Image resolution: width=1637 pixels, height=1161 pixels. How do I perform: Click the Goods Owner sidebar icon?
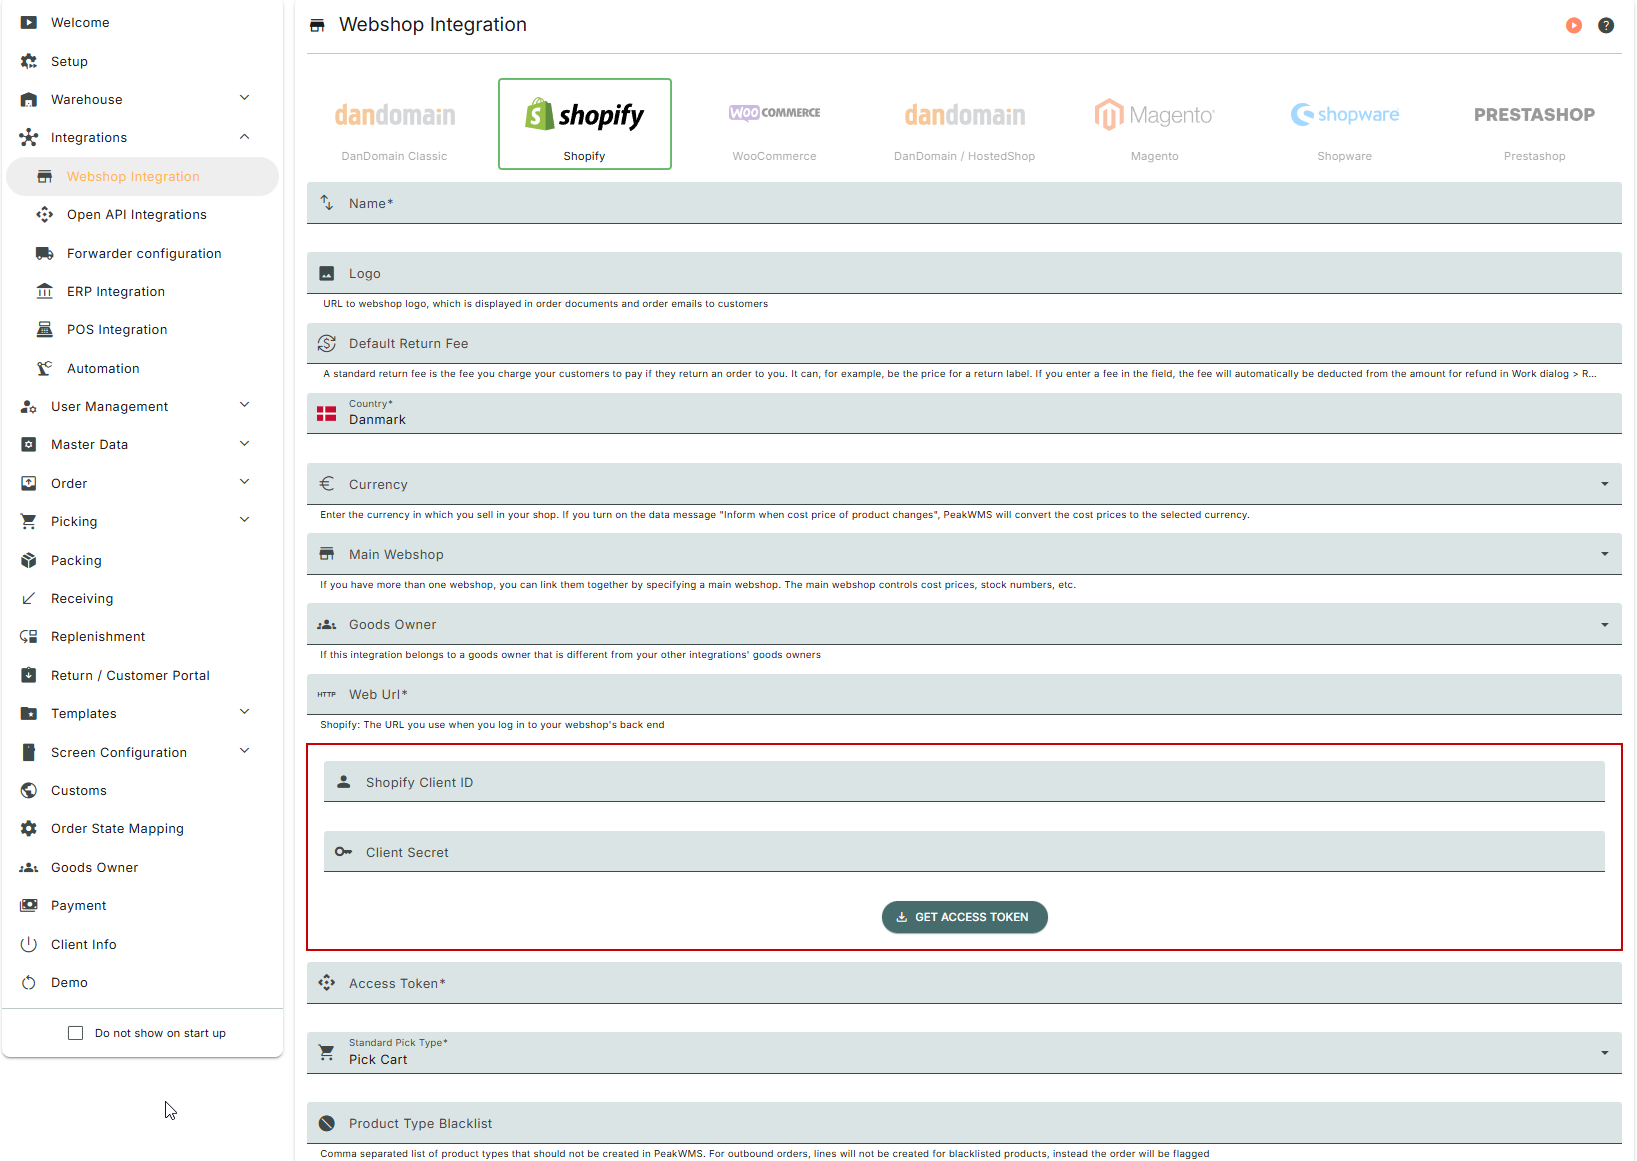pos(29,867)
